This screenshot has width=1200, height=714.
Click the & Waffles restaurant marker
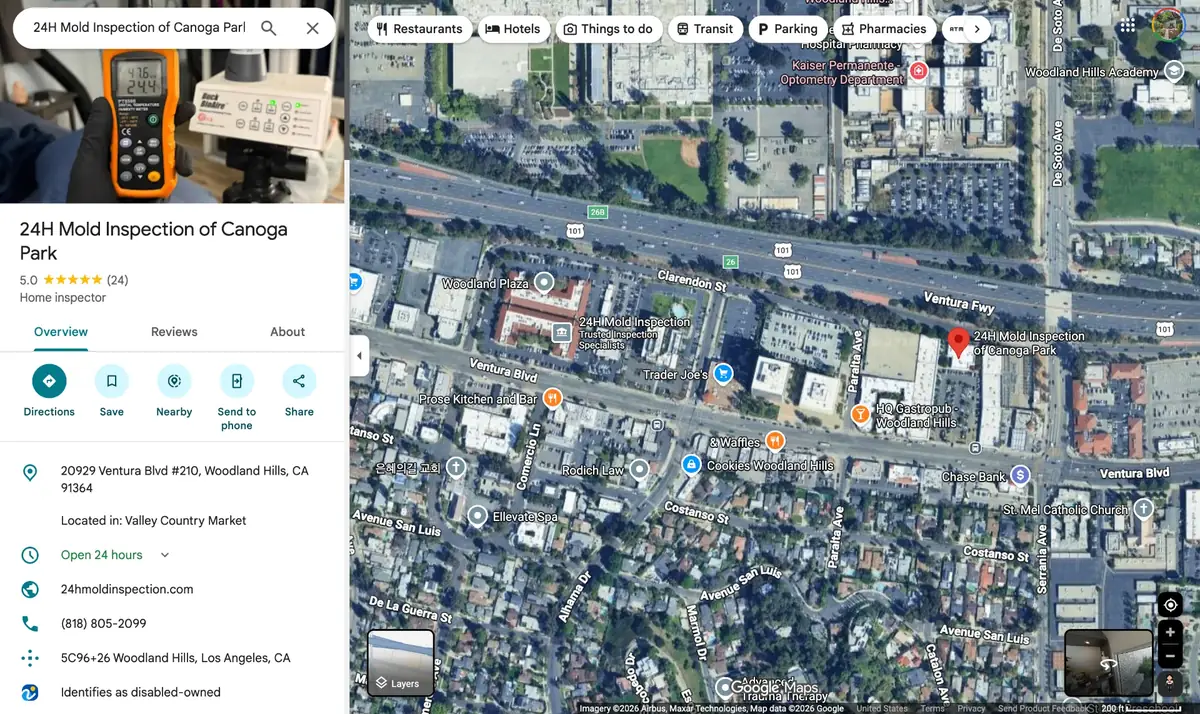774,441
